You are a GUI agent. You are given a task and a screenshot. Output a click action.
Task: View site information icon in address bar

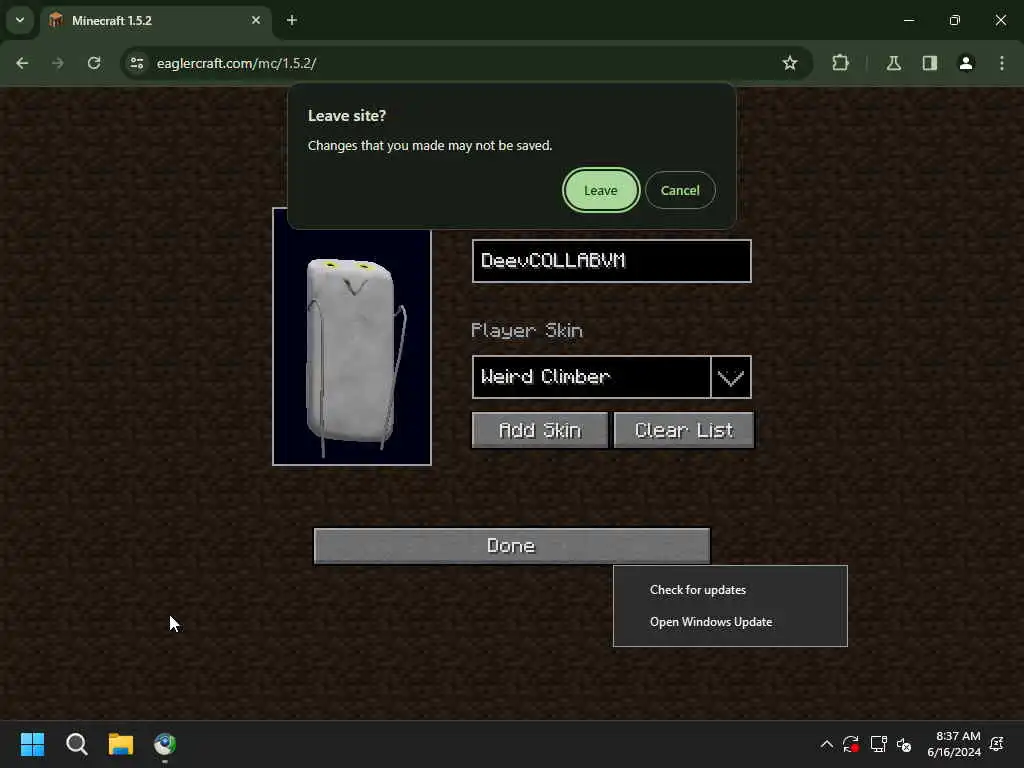137,63
